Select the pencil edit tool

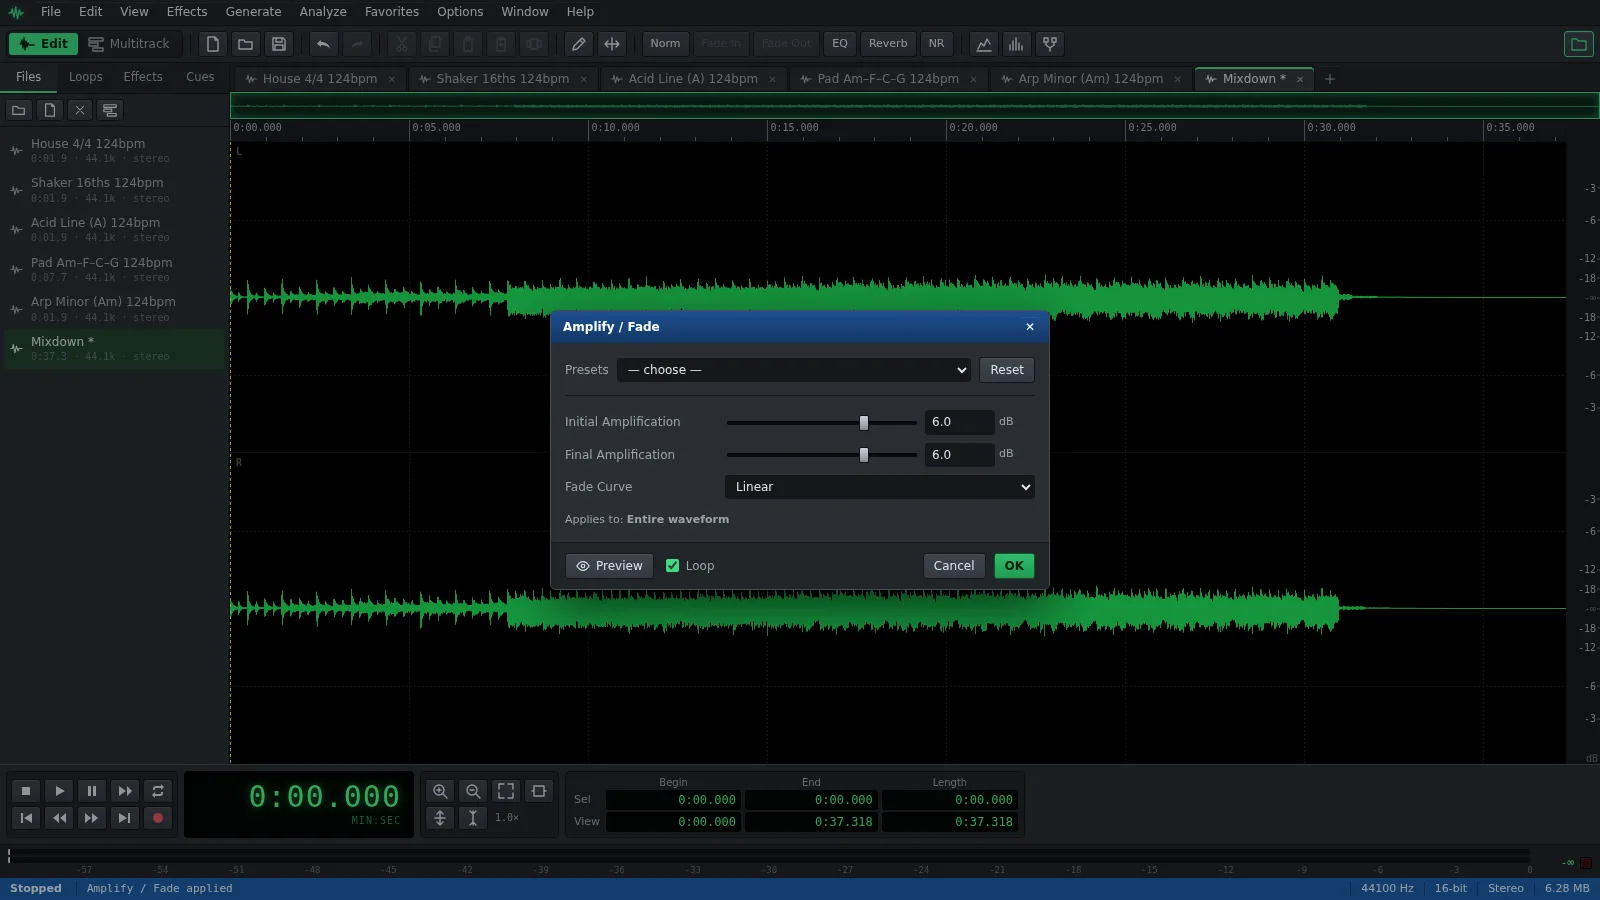[578, 44]
